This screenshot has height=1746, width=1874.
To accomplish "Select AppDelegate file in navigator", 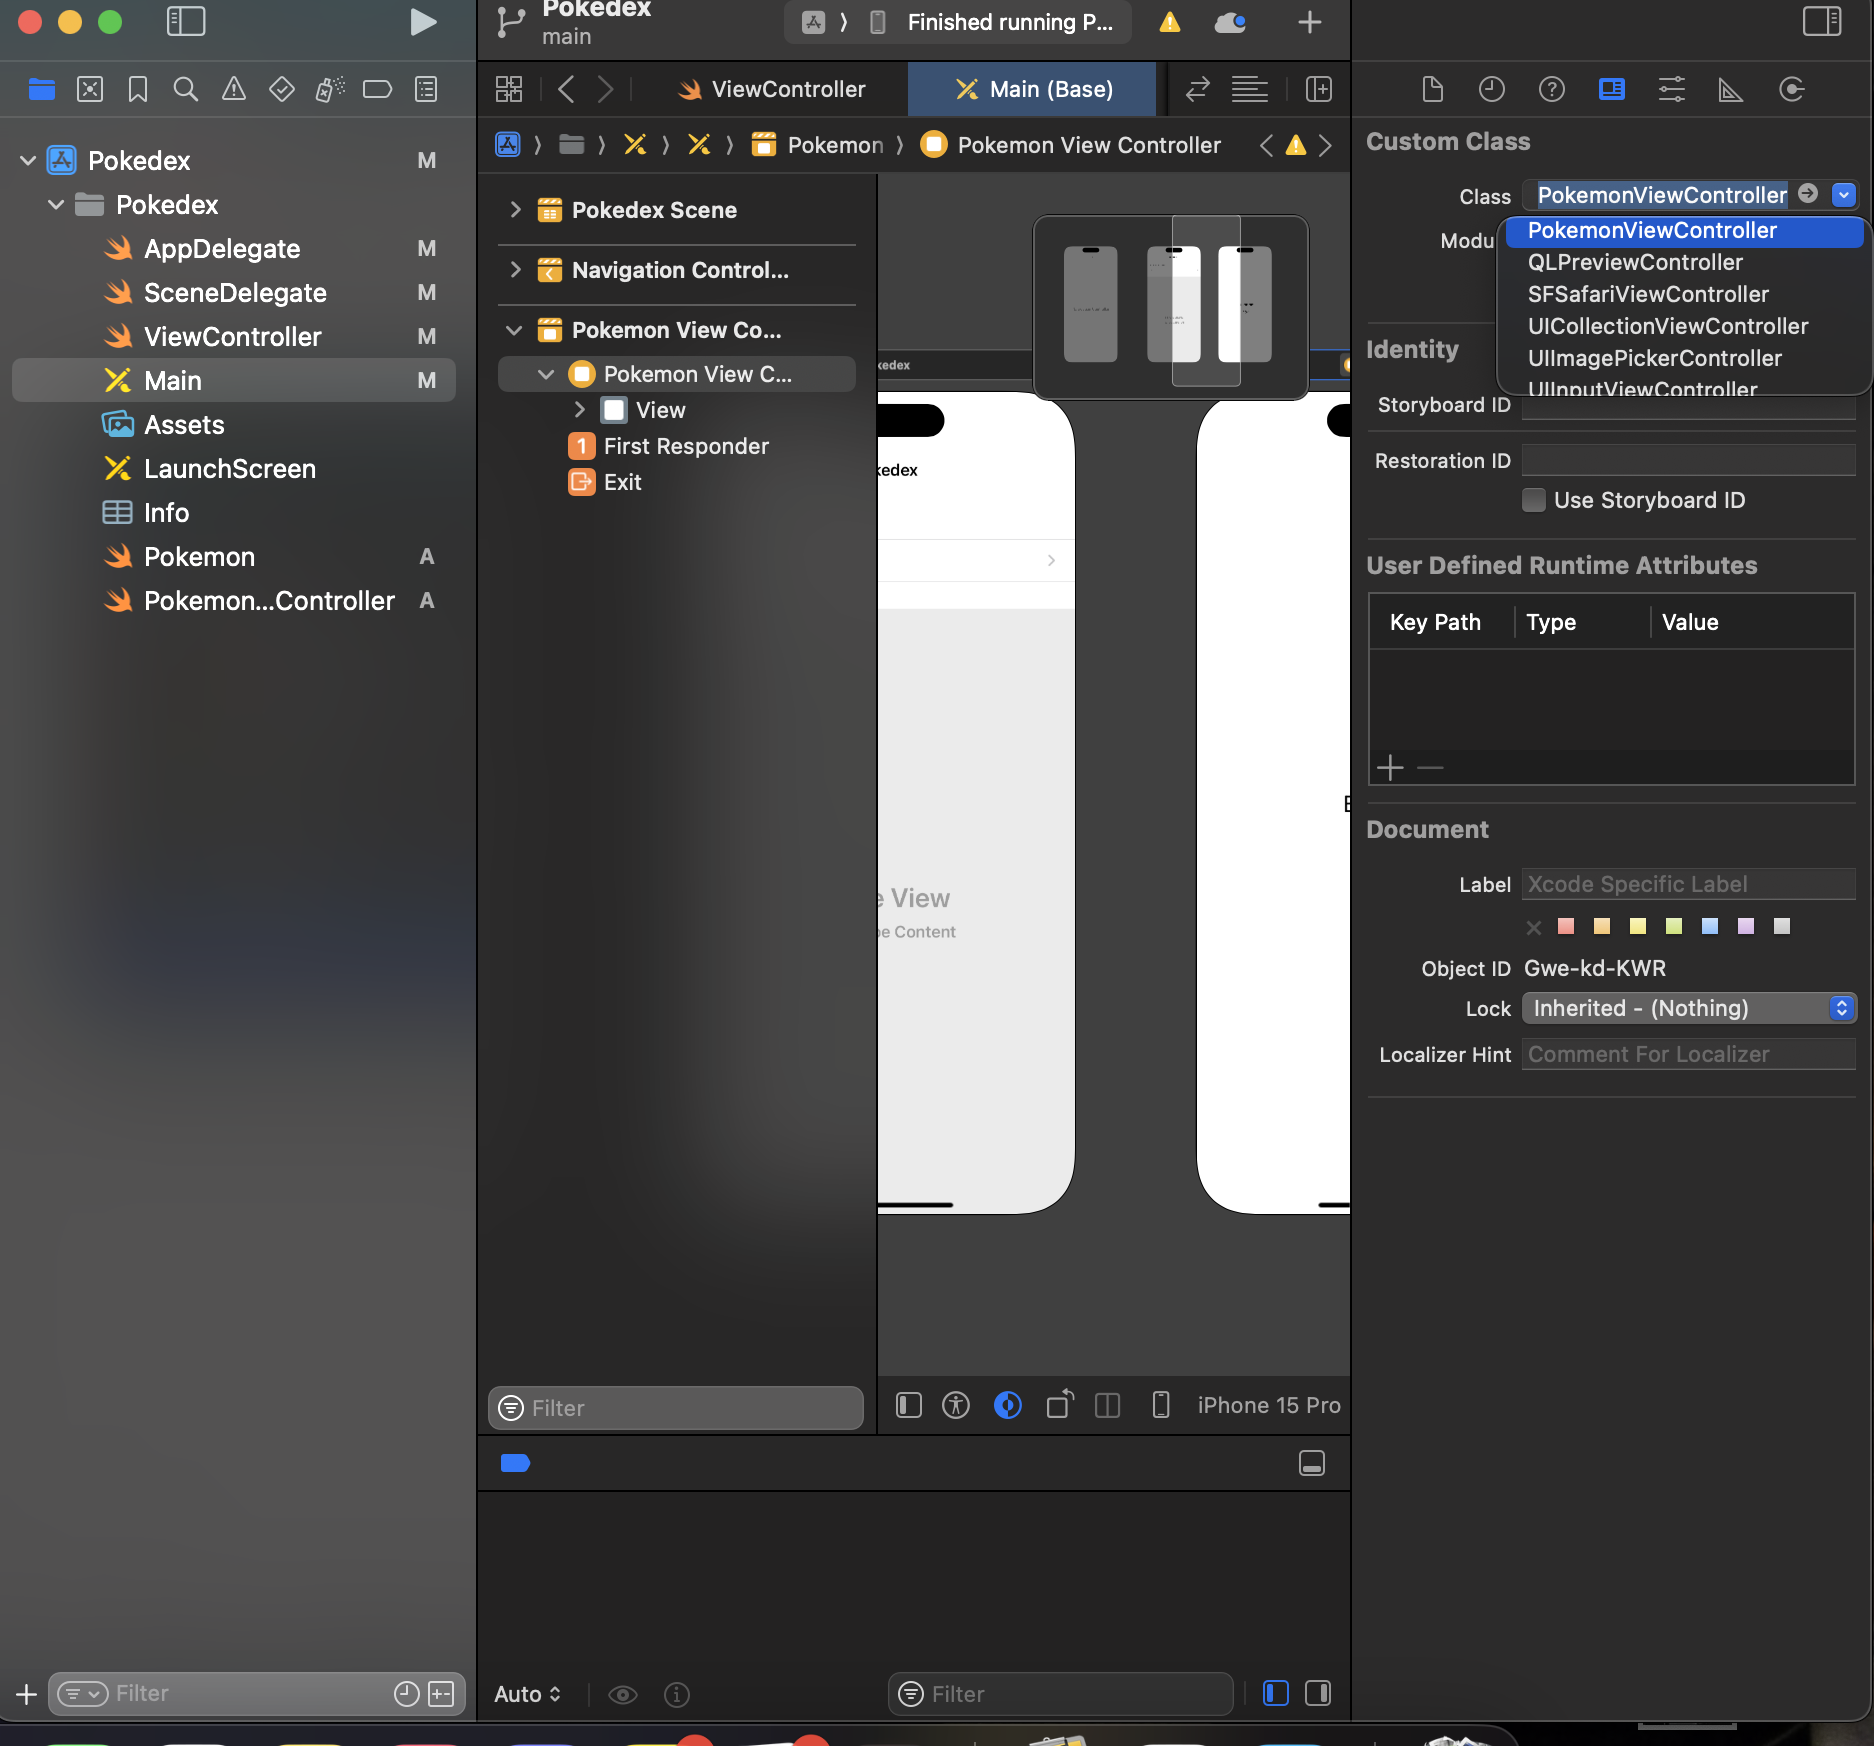I will coord(222,248).
